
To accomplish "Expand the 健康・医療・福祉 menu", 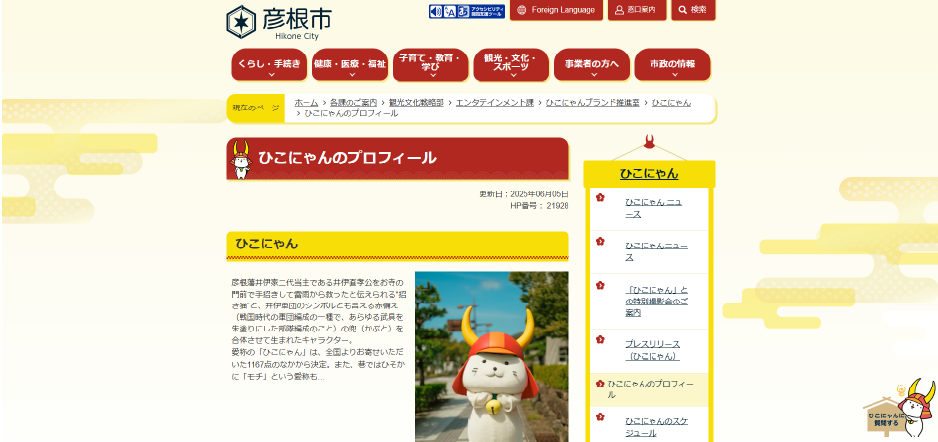I will pyautogui.click(x=349, y=65).
